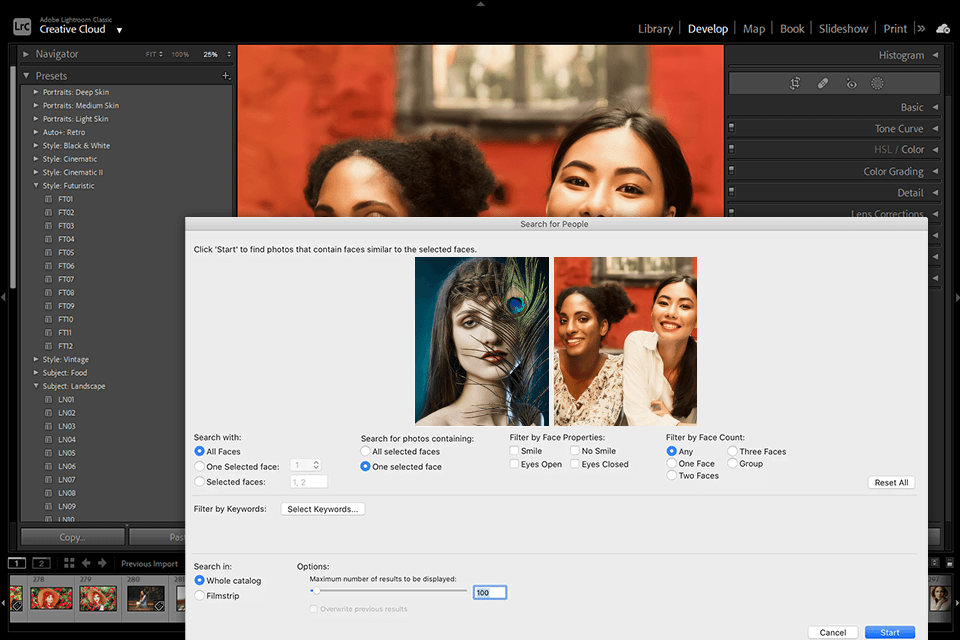Click the maximum results field showing 100
The image size is (960, 640).
[490, 592]
